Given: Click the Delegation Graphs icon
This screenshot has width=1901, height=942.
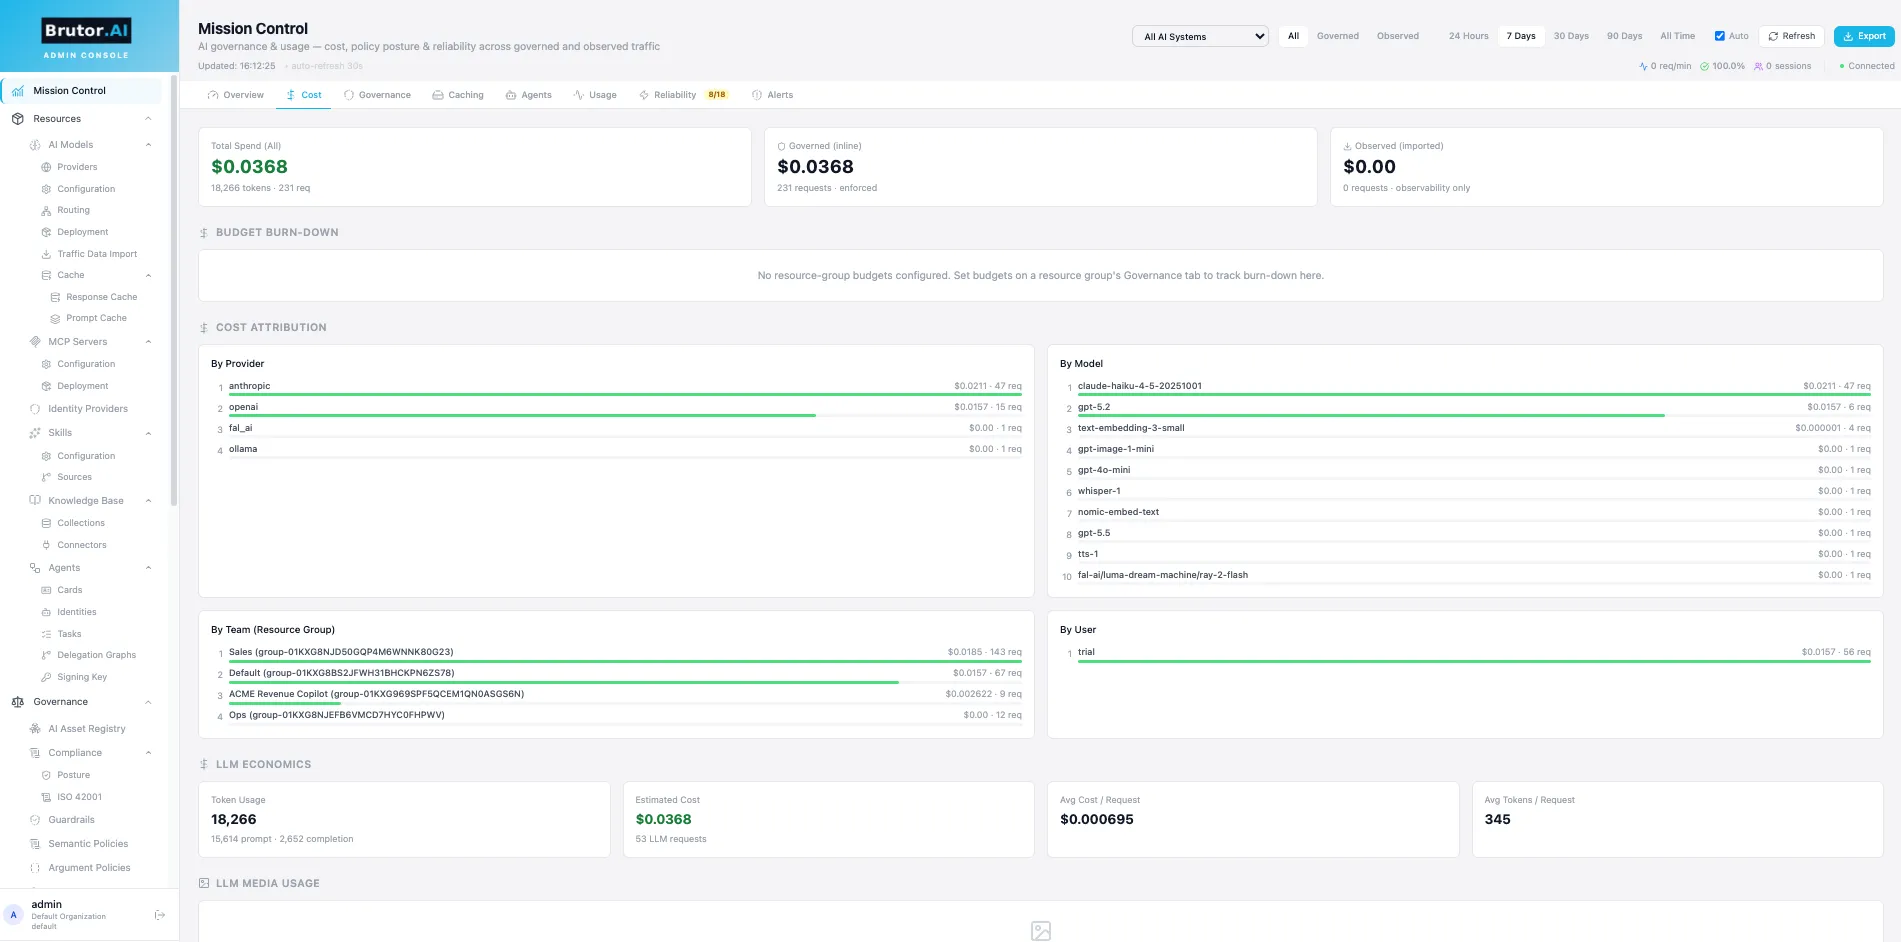Looking at the screenshot, I should tap(46, 655).
